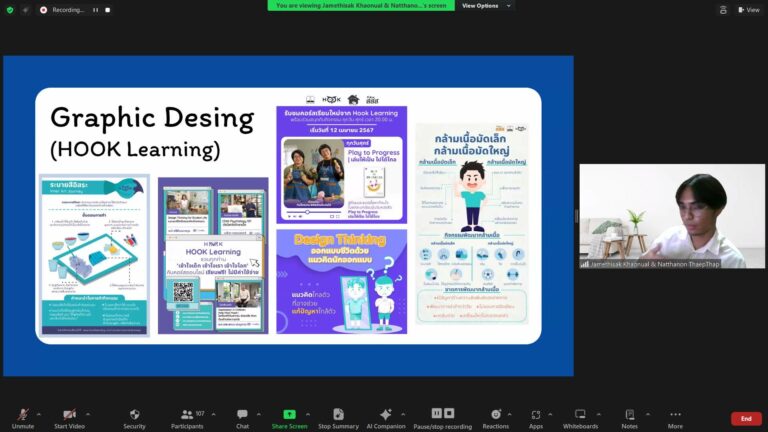Open the View Options dropdown
This screenshot has width=768, height=432.
point(486,6)
